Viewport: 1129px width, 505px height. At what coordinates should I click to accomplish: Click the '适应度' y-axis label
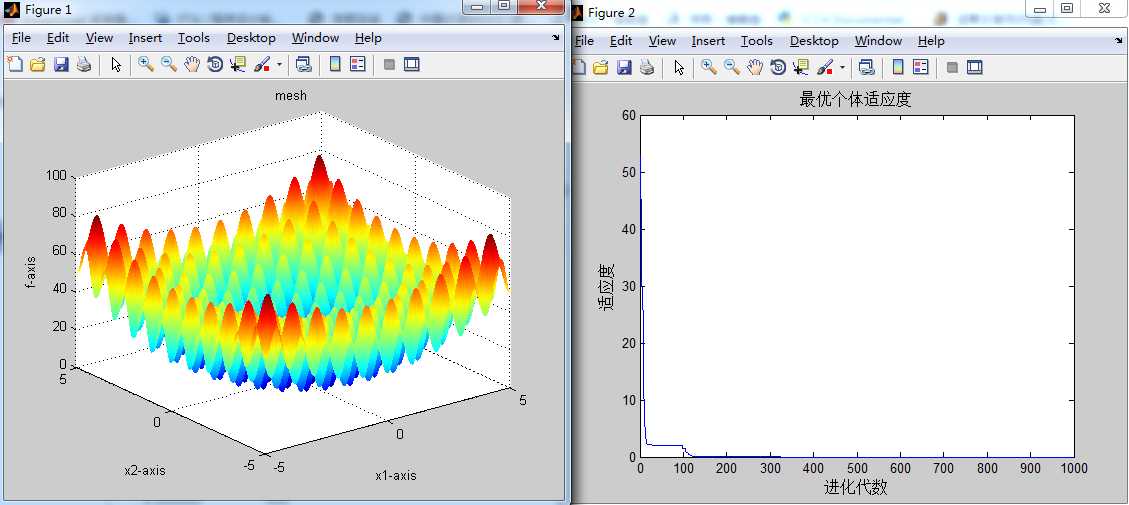[606, 287]
